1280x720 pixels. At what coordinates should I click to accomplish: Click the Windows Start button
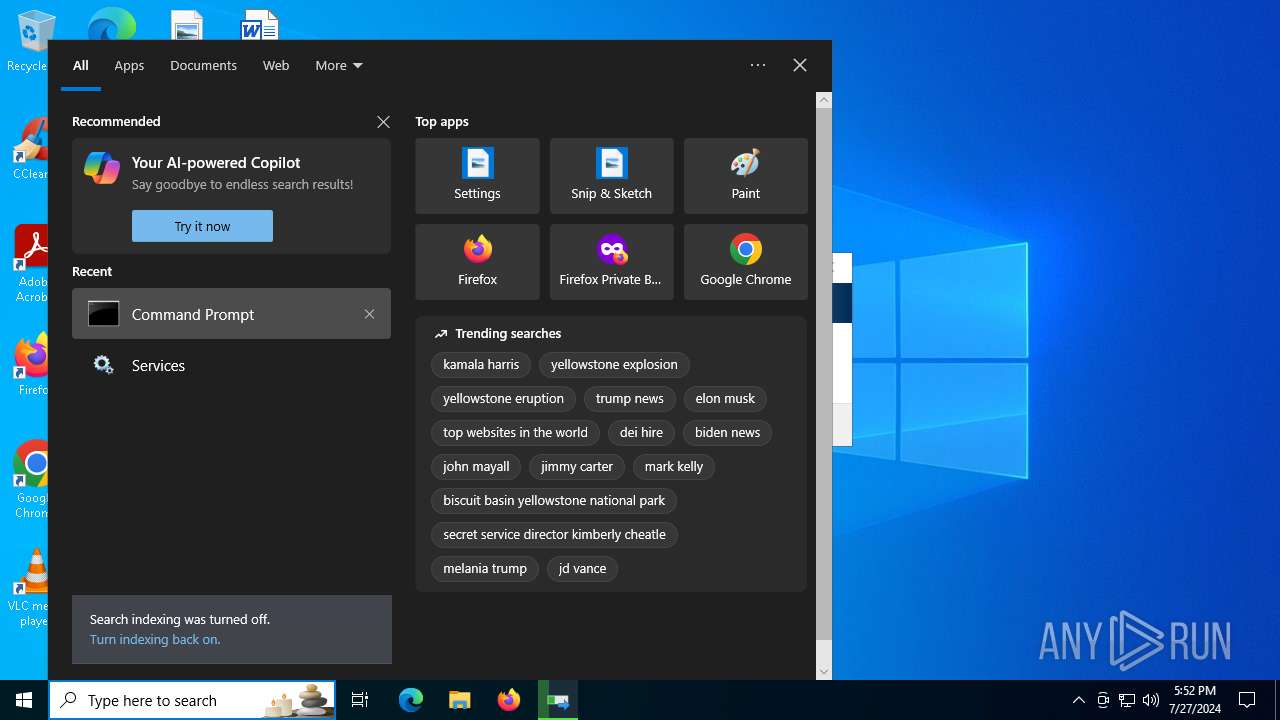coord(24,700)
